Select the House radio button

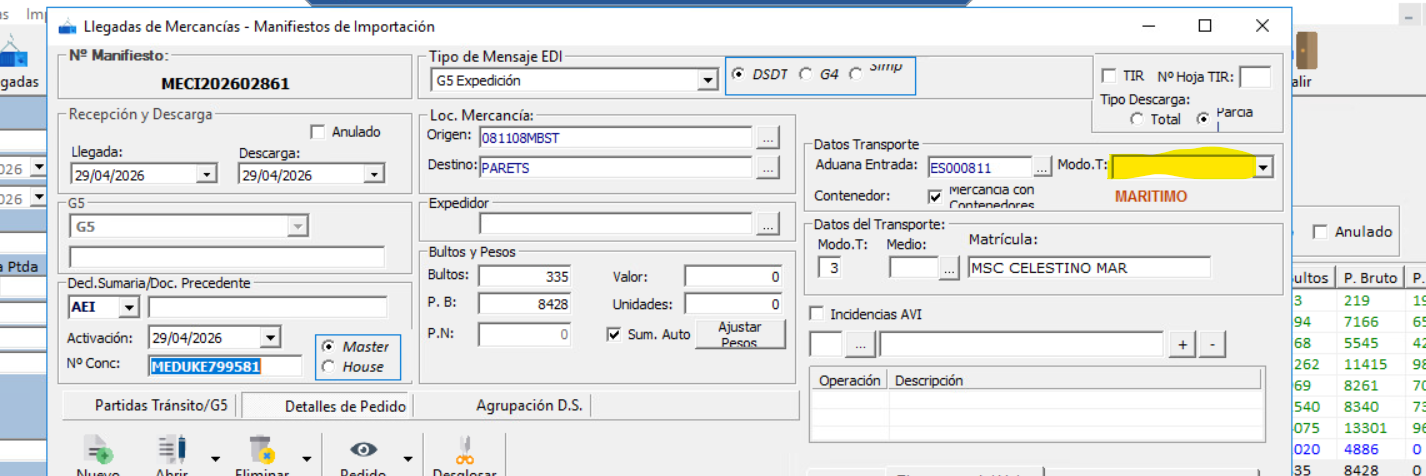pos(329,367)
